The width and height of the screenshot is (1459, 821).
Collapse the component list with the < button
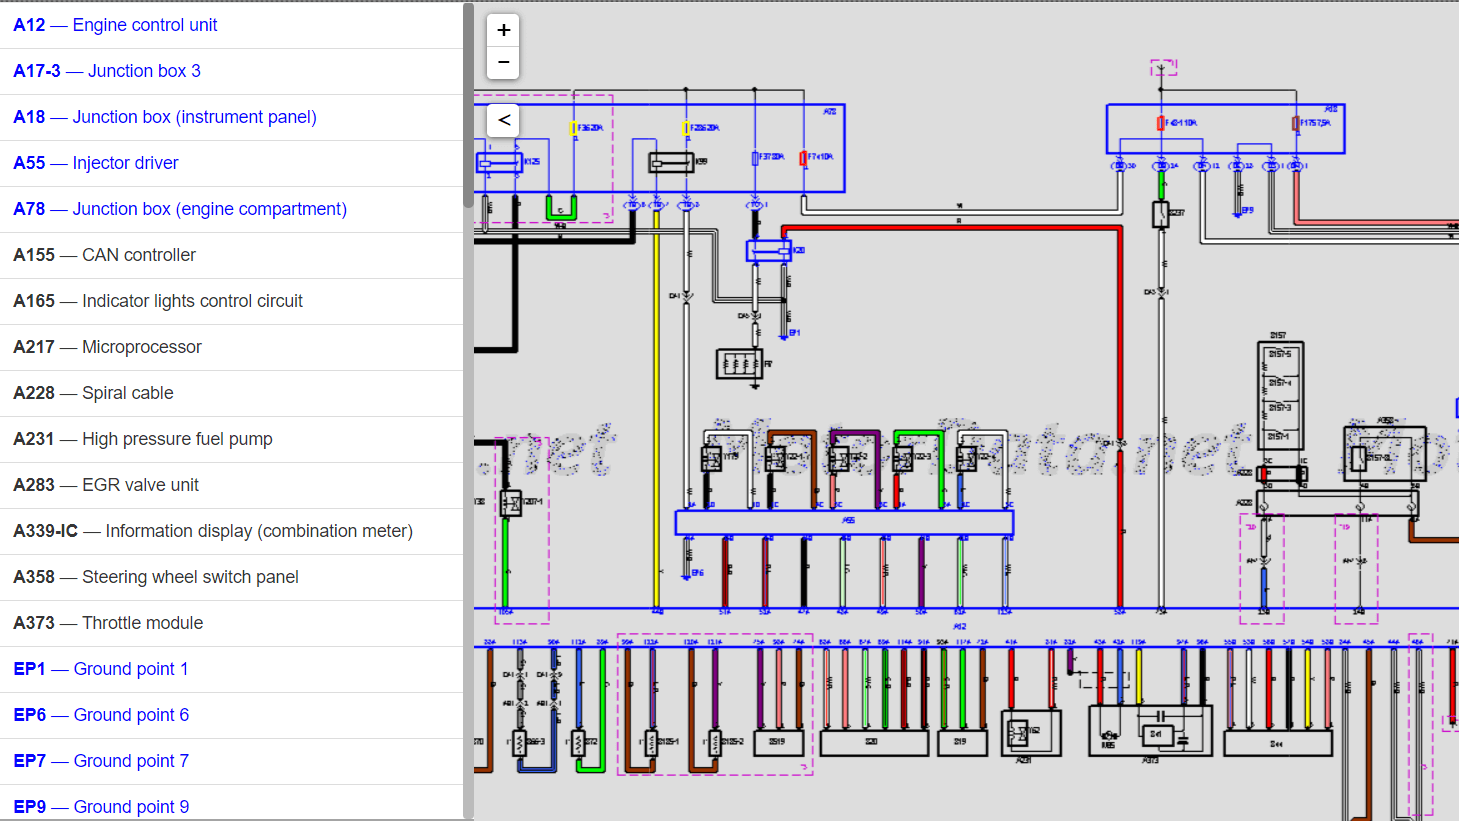point(504,120)
